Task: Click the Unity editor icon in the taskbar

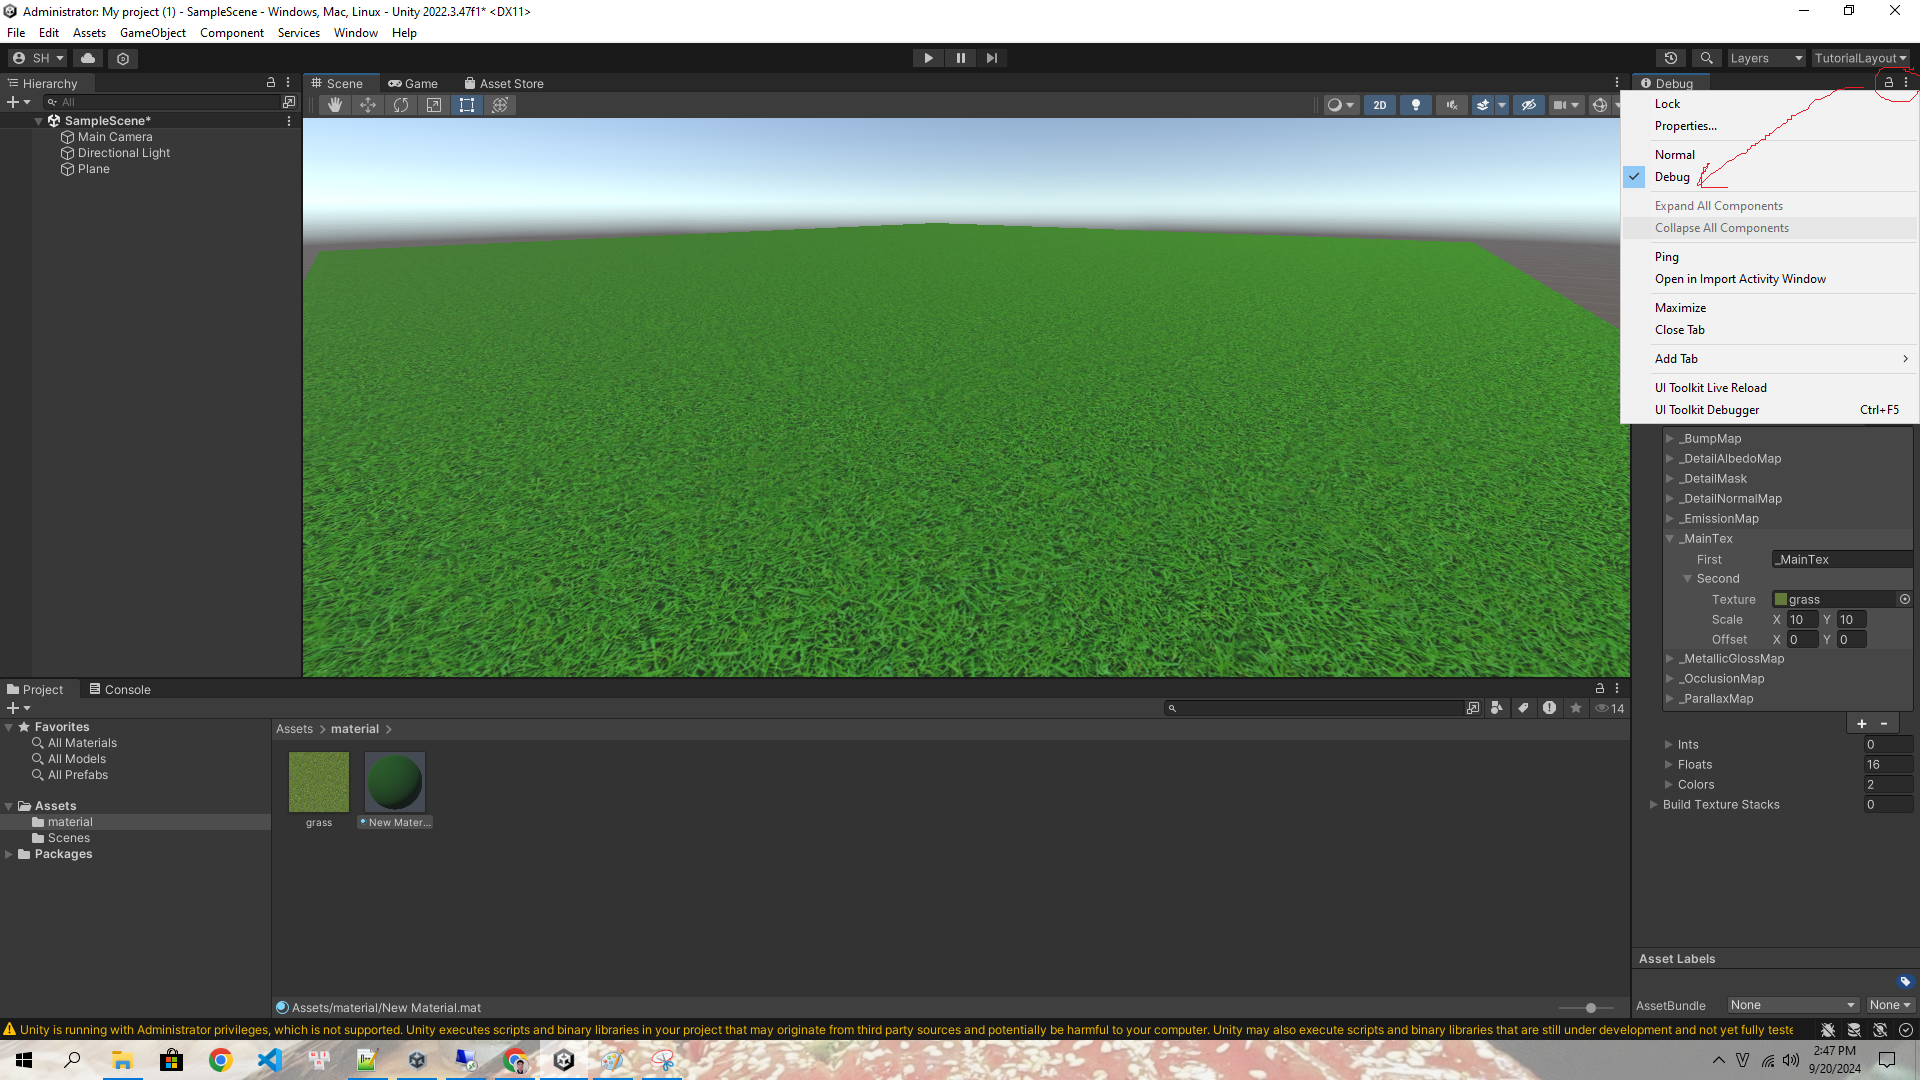Action: (563, 1060)
